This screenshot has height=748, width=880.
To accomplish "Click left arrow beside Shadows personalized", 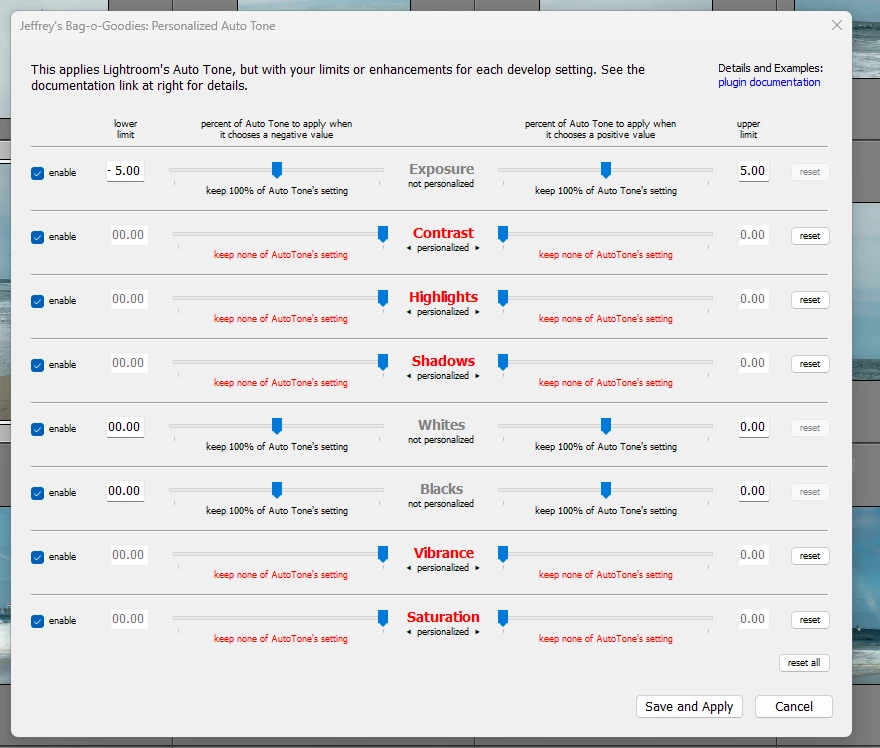I will (409, 376).
